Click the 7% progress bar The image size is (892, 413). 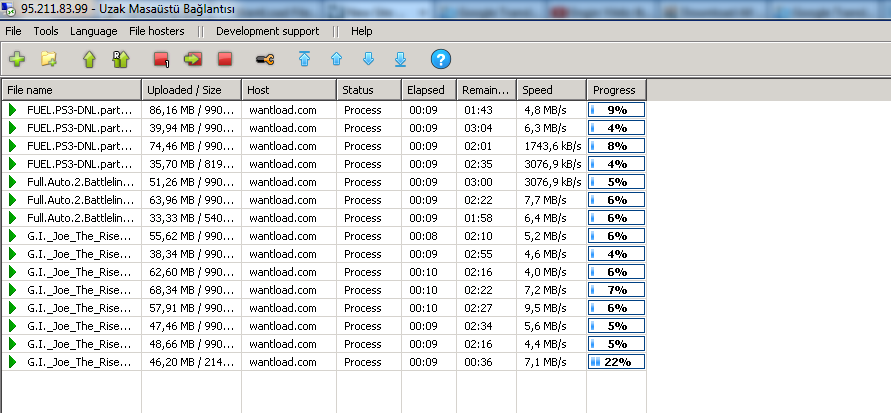pos(617,290)
